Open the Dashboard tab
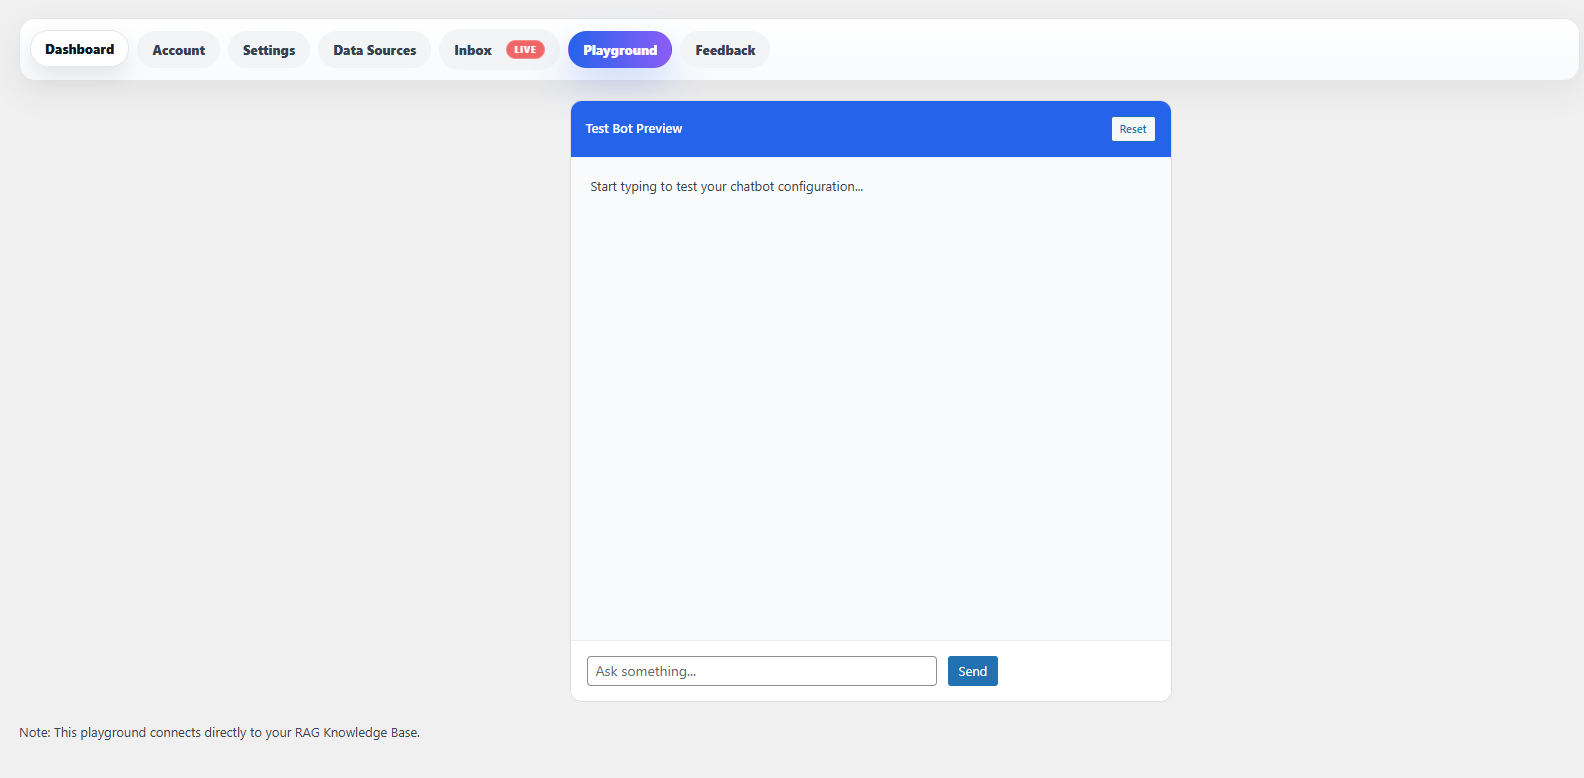 (x=80, y=49)
